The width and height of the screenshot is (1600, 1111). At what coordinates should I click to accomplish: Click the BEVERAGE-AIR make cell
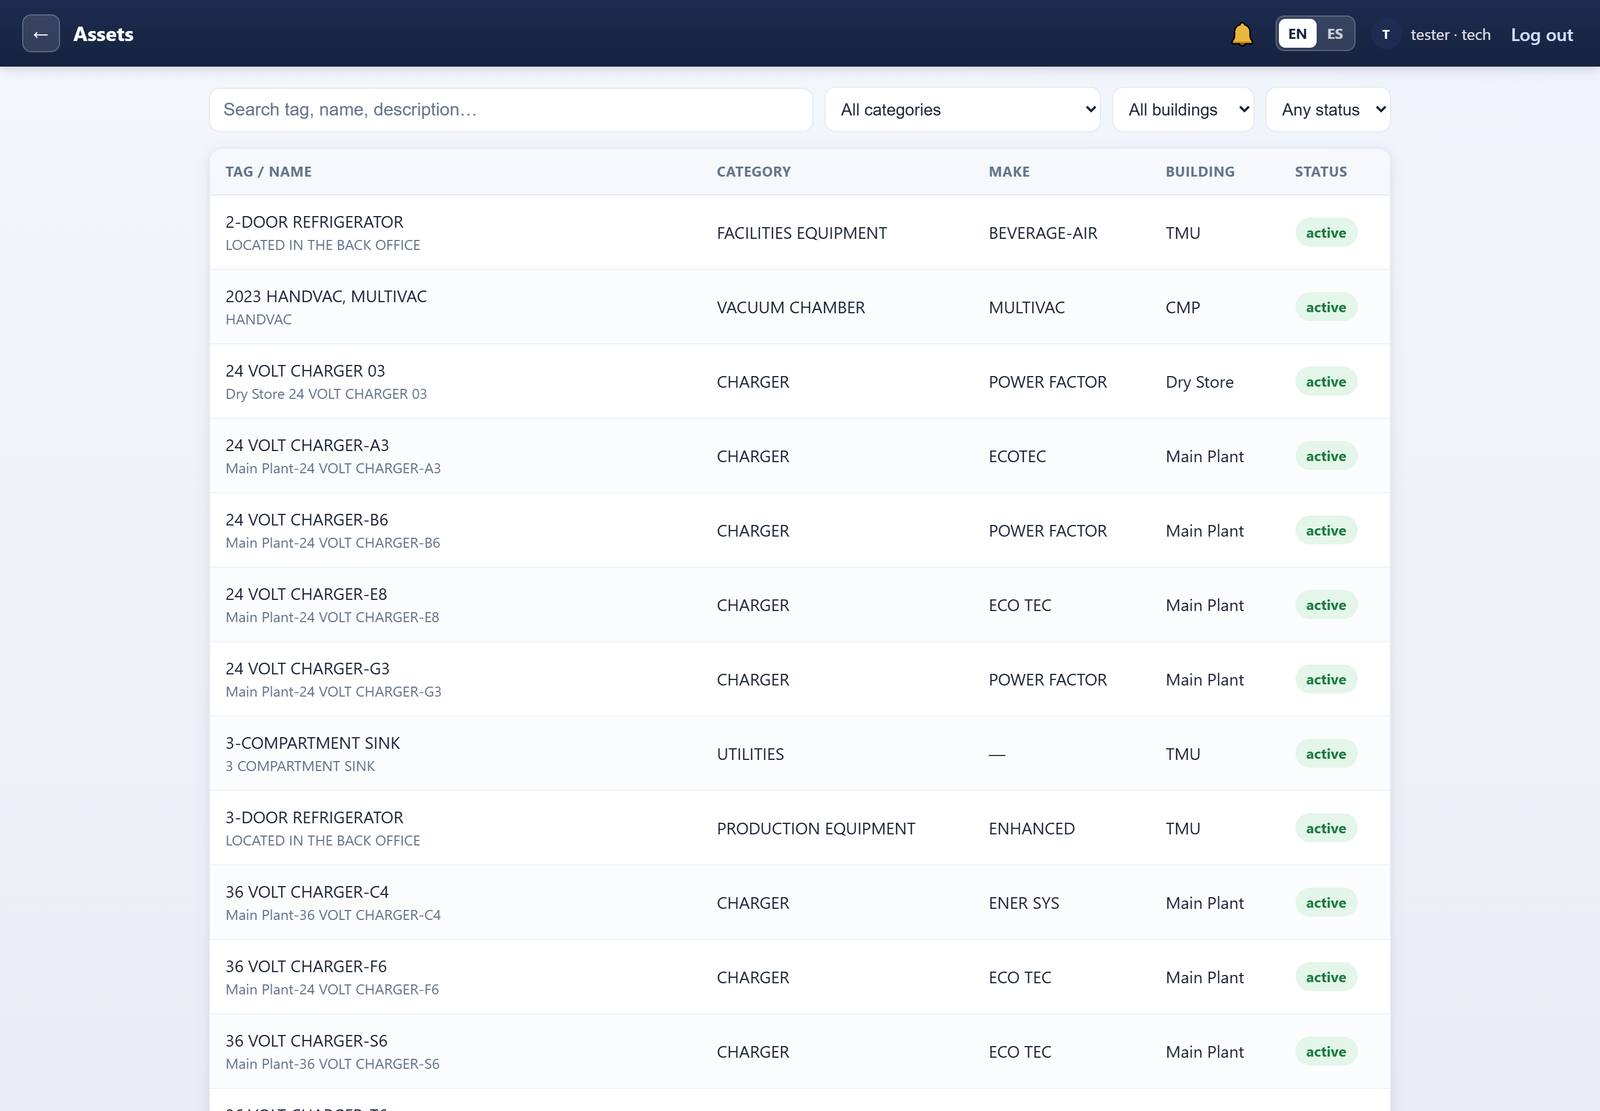pos(1043,233)
